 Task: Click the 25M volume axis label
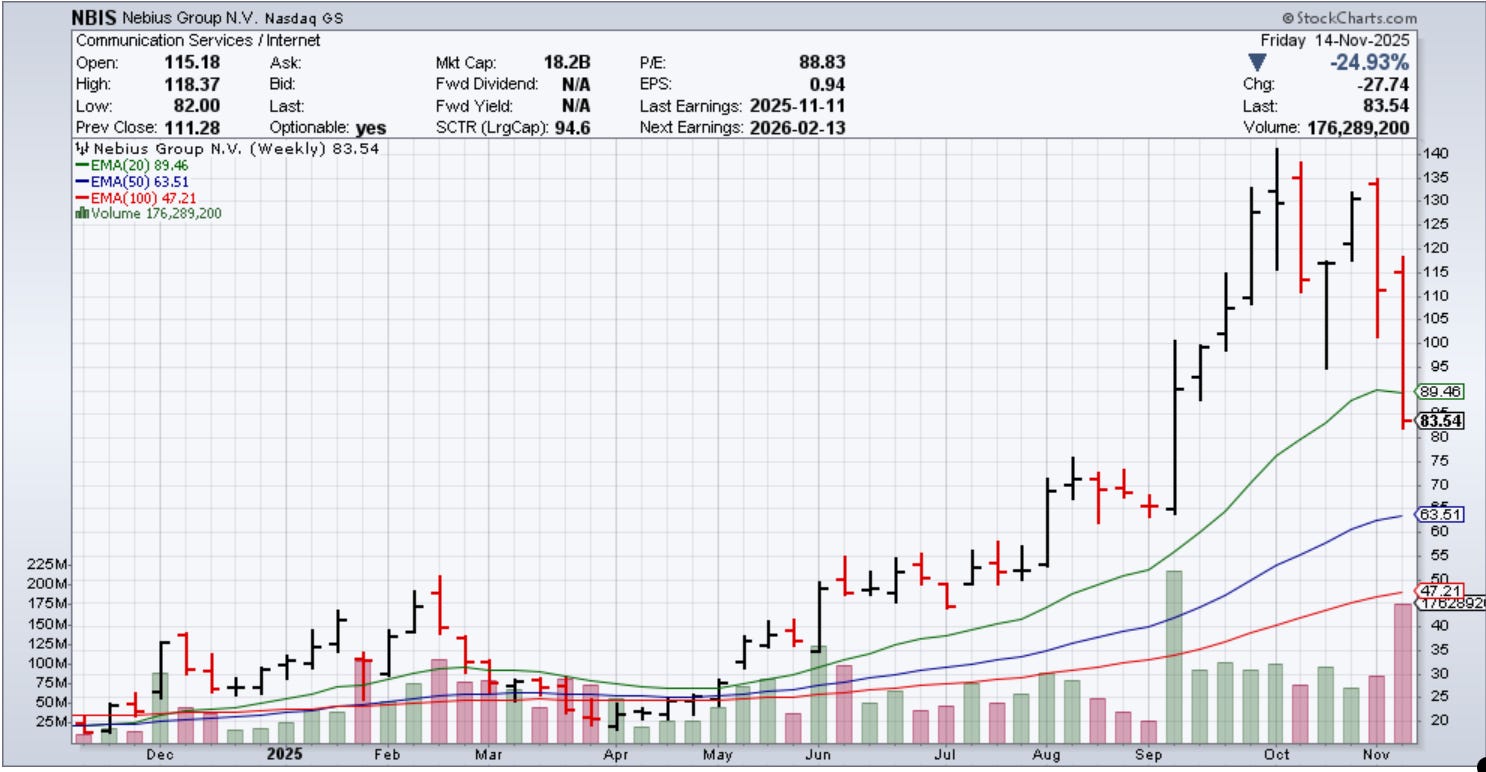click(x=54, y=722)
